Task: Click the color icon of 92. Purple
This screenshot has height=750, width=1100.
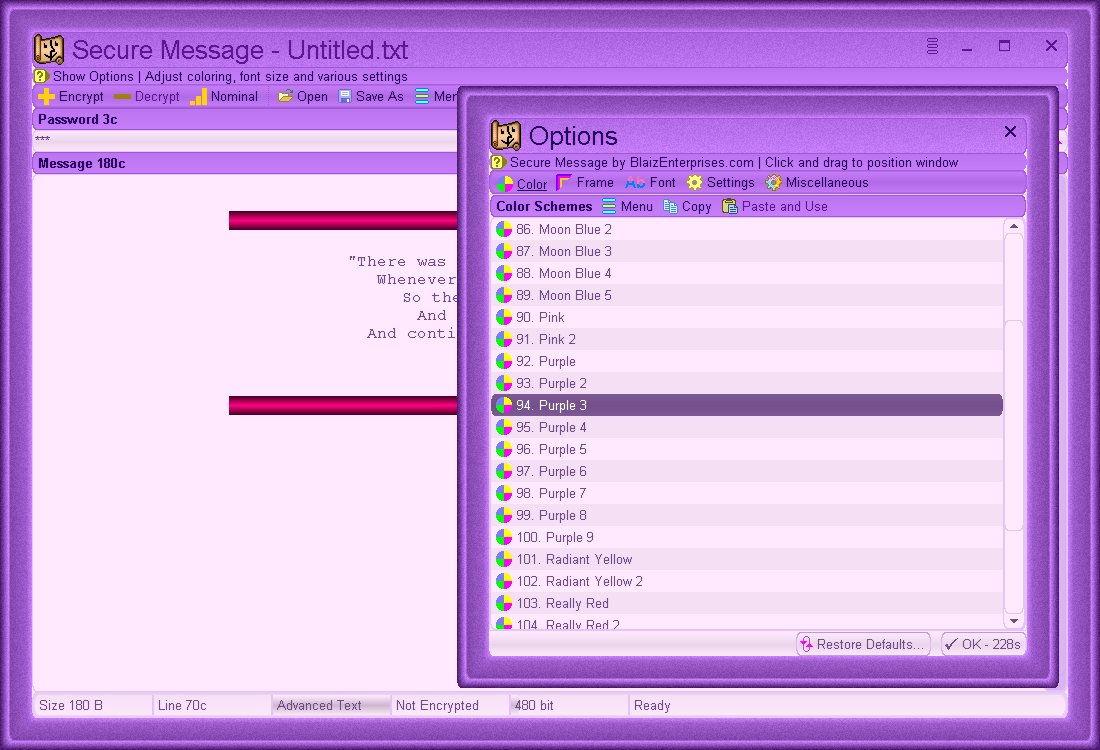Action: (x=504, y=361)
